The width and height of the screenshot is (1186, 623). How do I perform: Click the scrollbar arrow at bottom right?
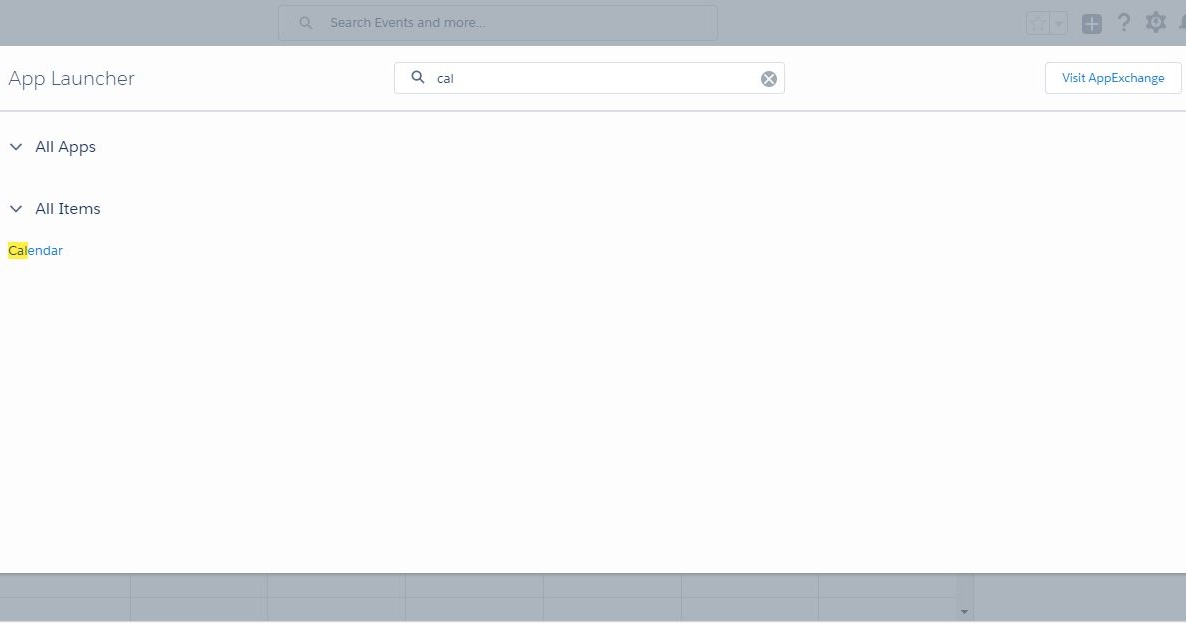click(x=964, y=611)
